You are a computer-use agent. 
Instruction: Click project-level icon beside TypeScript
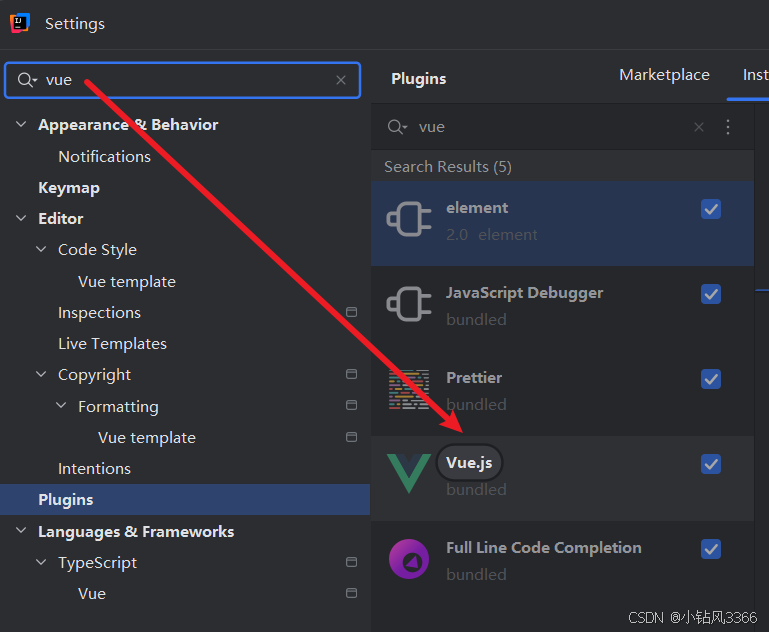pyautogui.click(x=351, y=562)
